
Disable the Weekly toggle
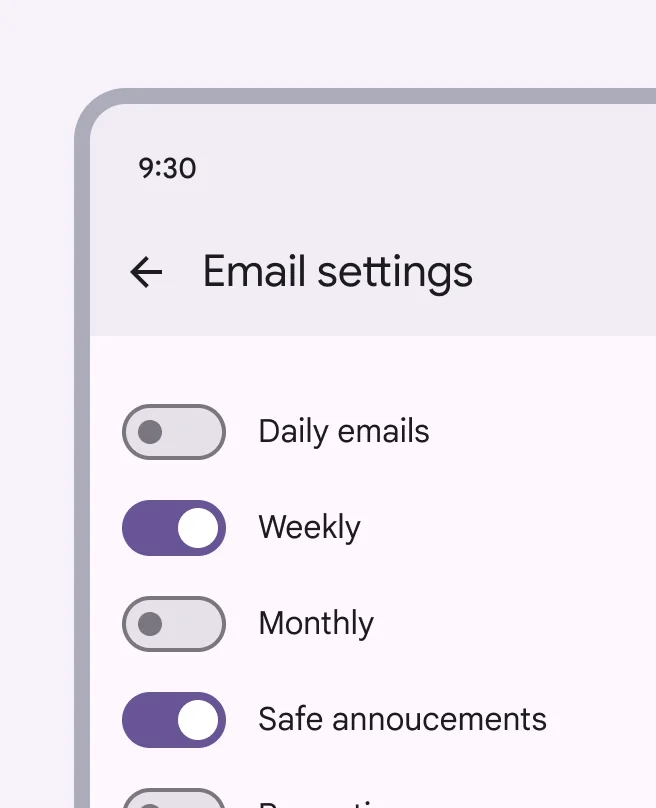[173, 528]
